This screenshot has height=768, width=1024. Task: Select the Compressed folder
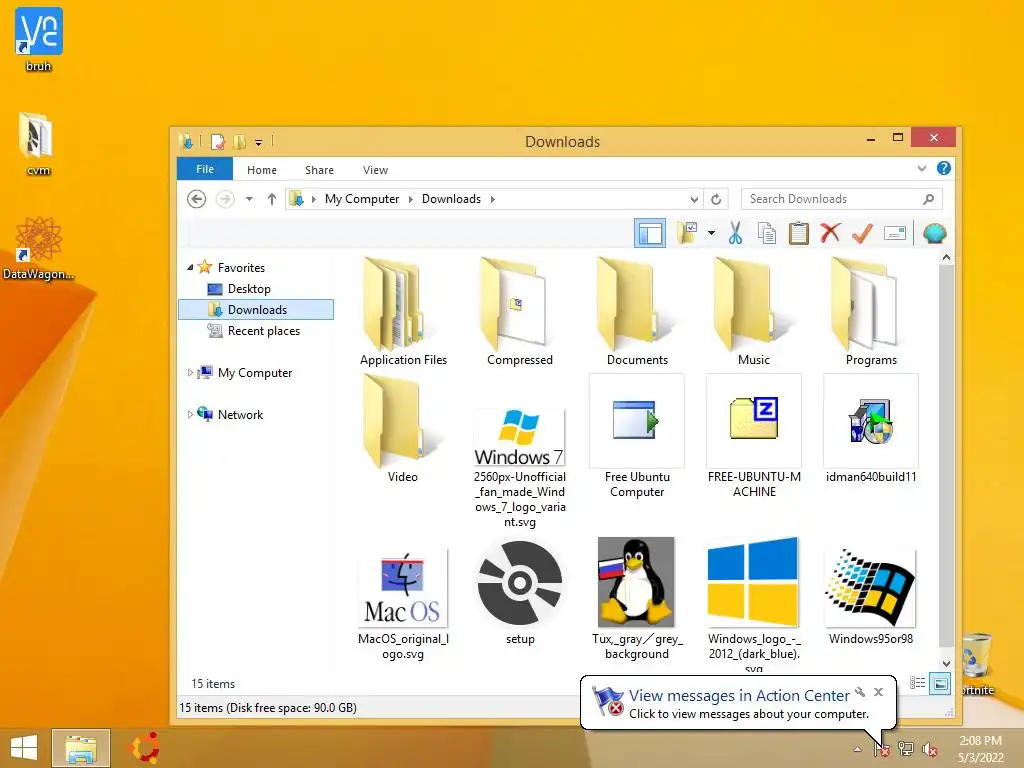[520, 312]
